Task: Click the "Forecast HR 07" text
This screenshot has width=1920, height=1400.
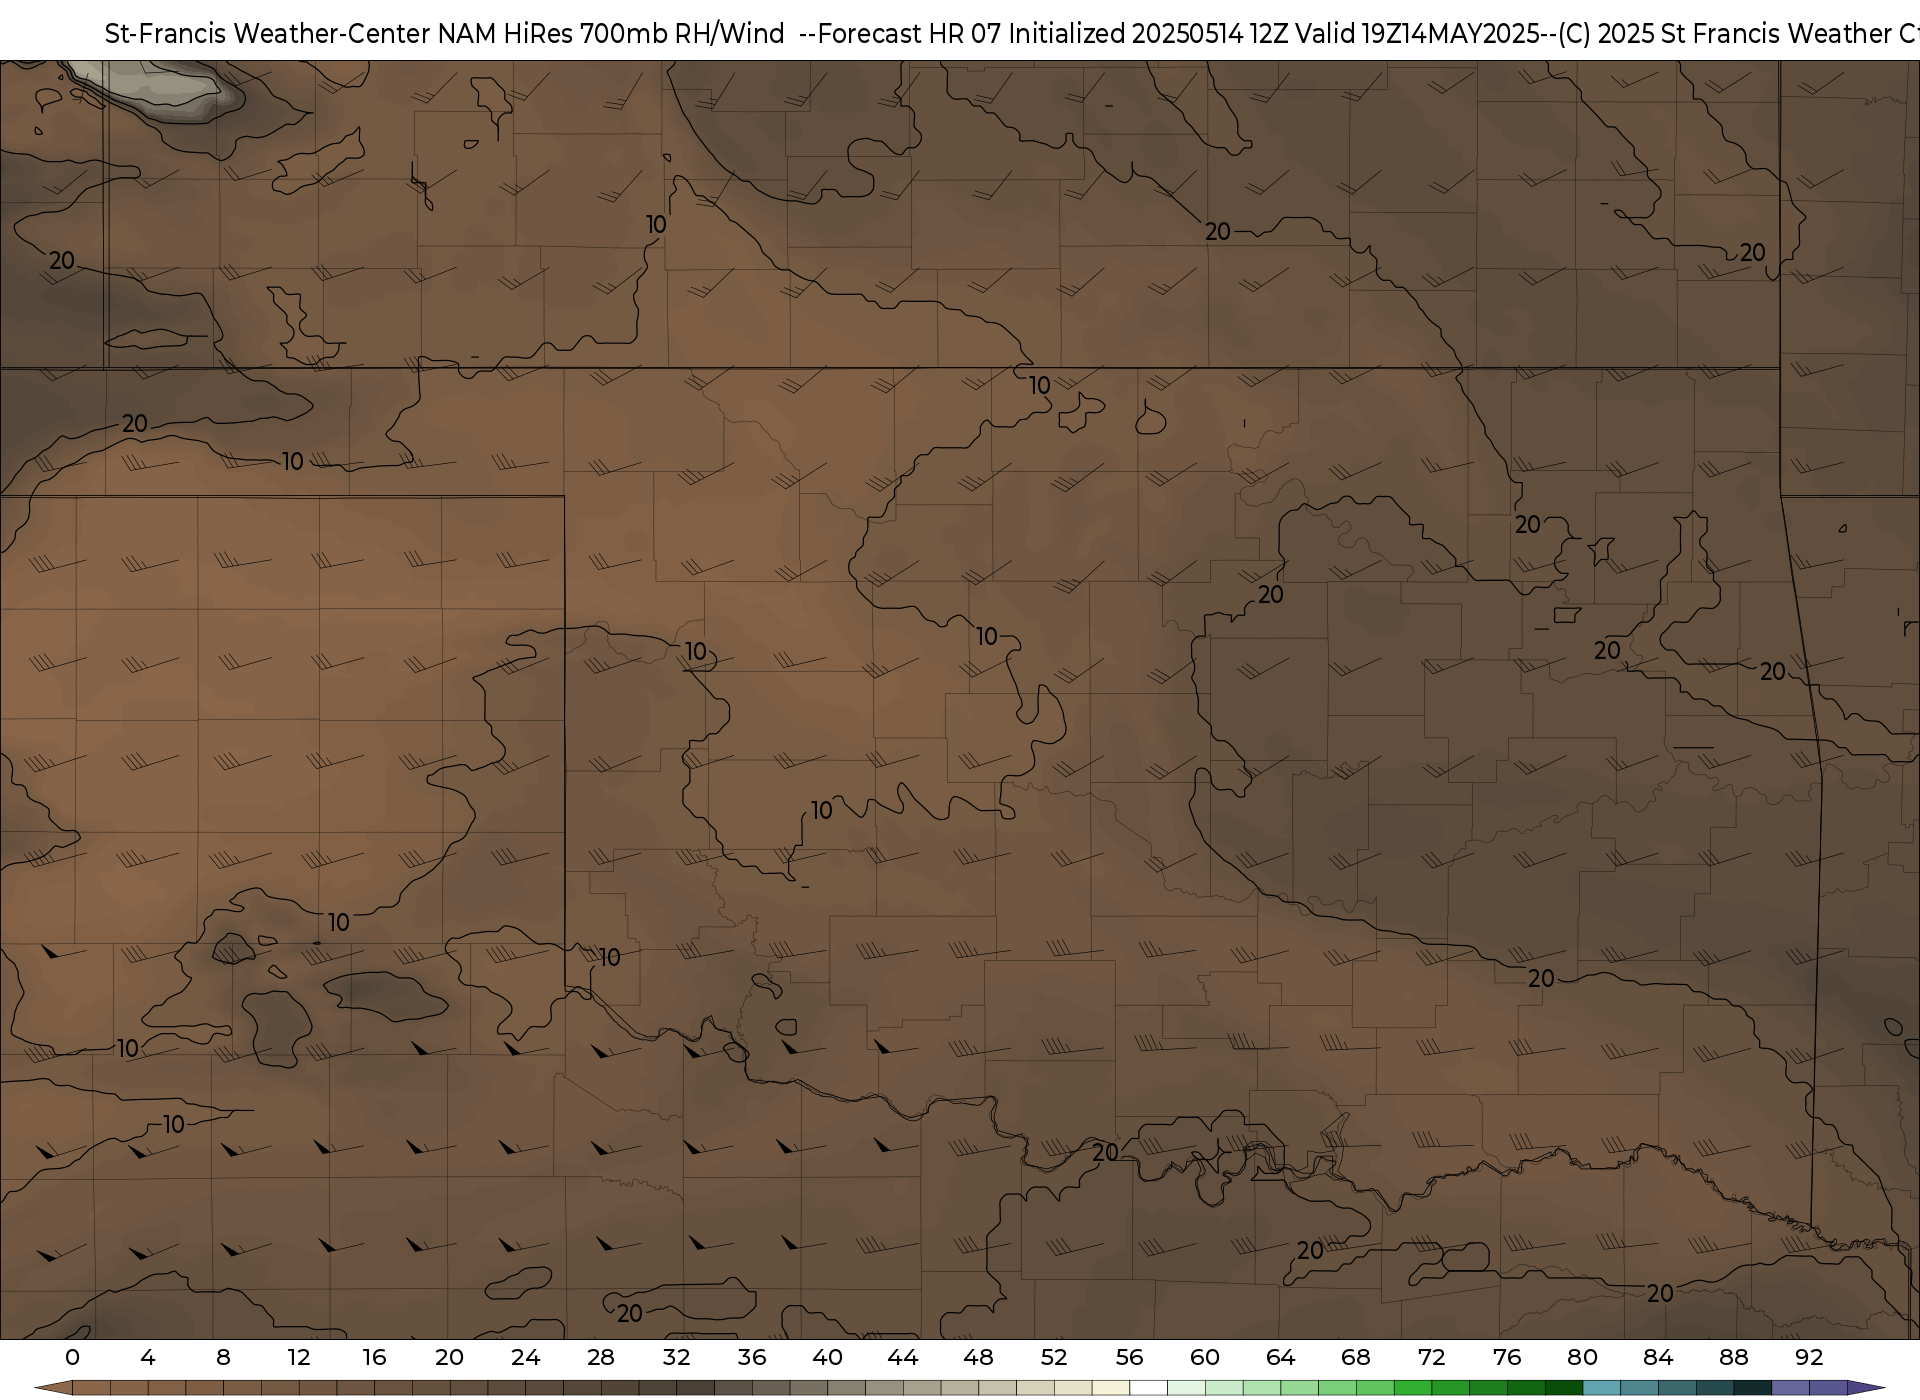Action: click(x=911, y=34)
